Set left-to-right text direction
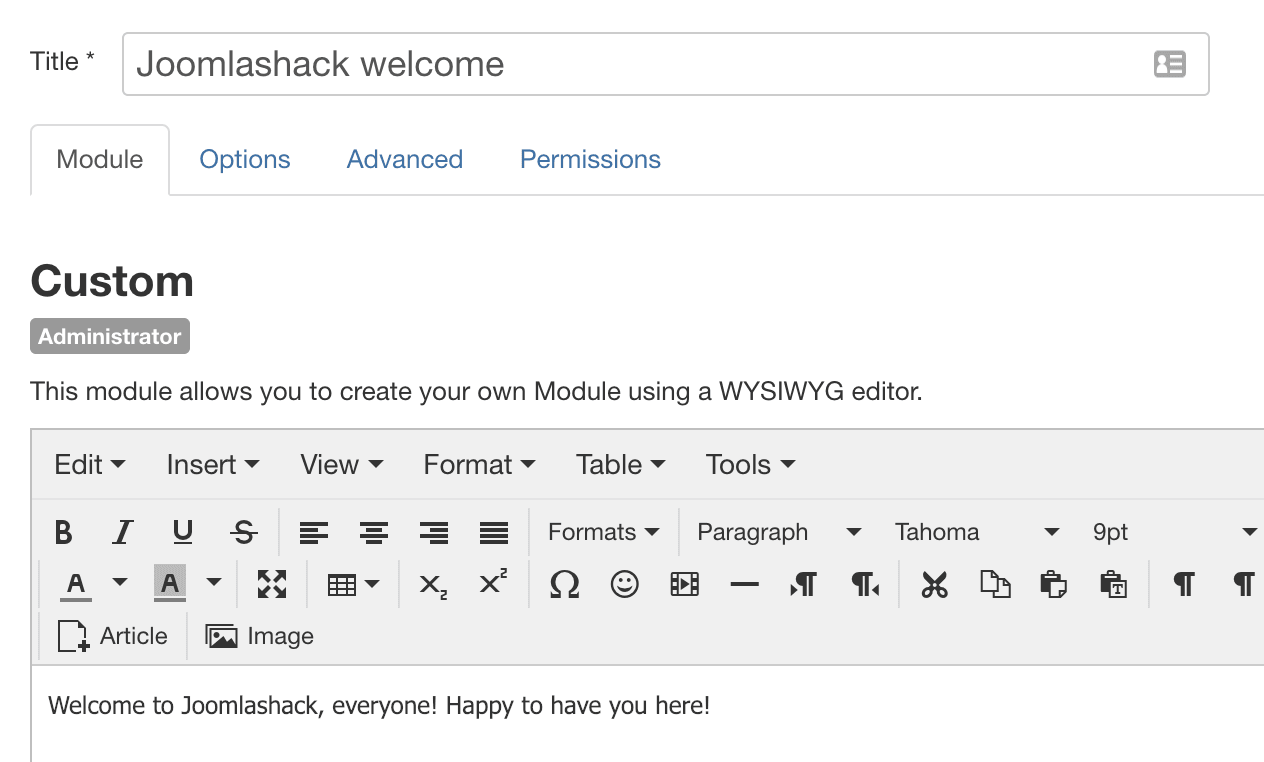 pos(804,584)
